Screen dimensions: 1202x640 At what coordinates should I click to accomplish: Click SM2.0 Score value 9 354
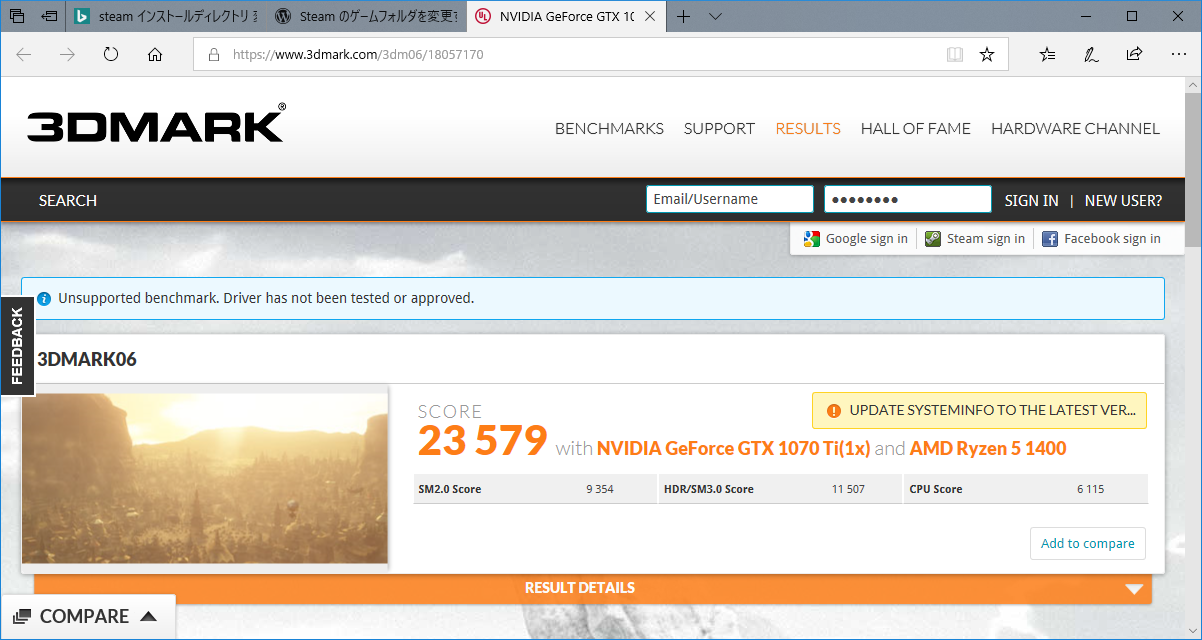[600, 489]
